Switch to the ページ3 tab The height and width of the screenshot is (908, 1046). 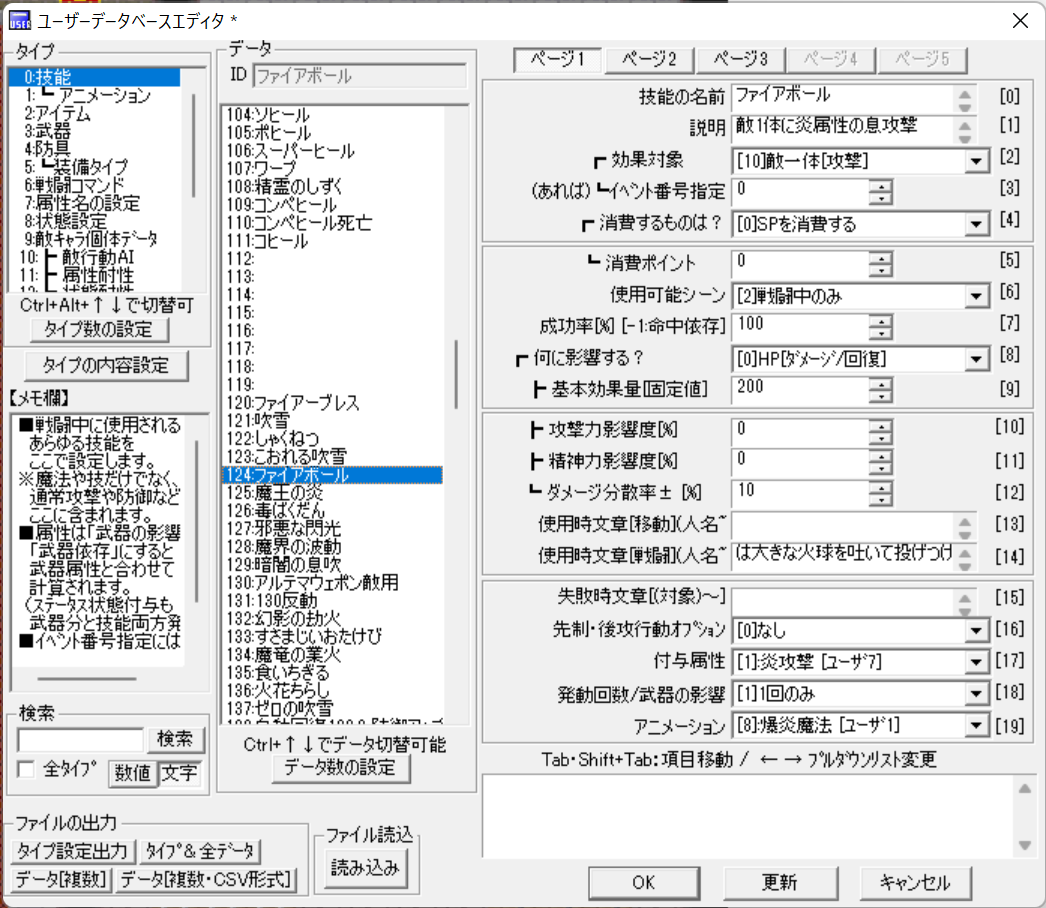click(740, 59)
